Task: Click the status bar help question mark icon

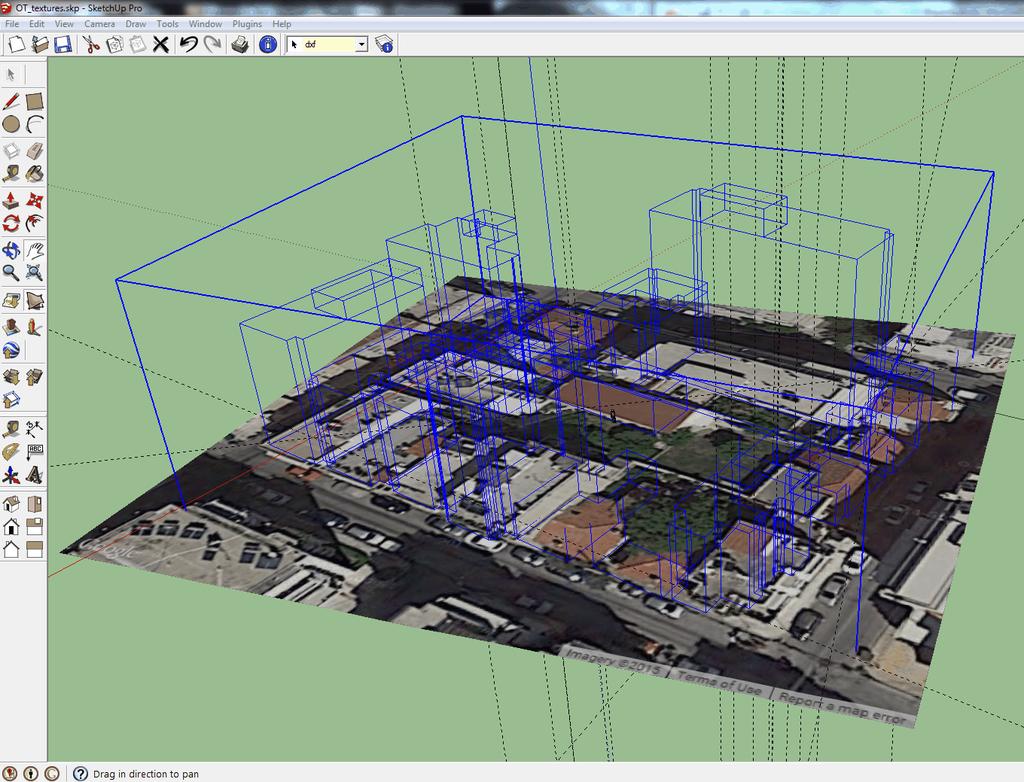Action: click(x=80, y=774)
